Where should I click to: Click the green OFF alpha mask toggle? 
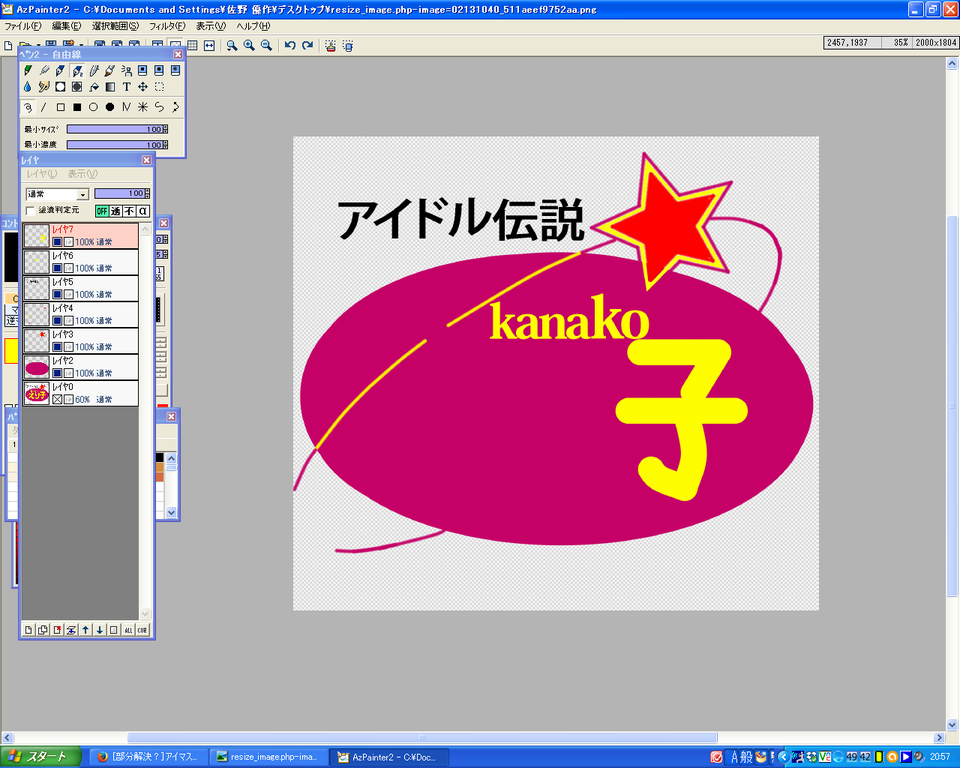[x=102, y=211]
